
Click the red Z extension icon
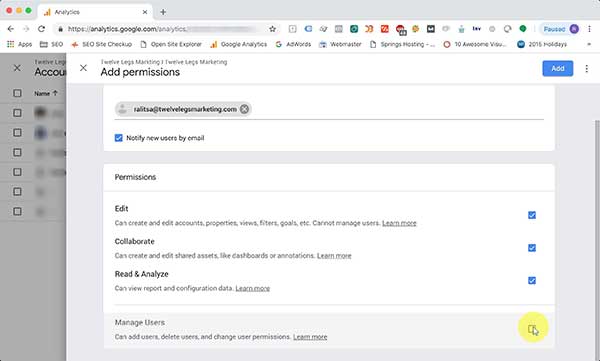[x=385, y=29]
